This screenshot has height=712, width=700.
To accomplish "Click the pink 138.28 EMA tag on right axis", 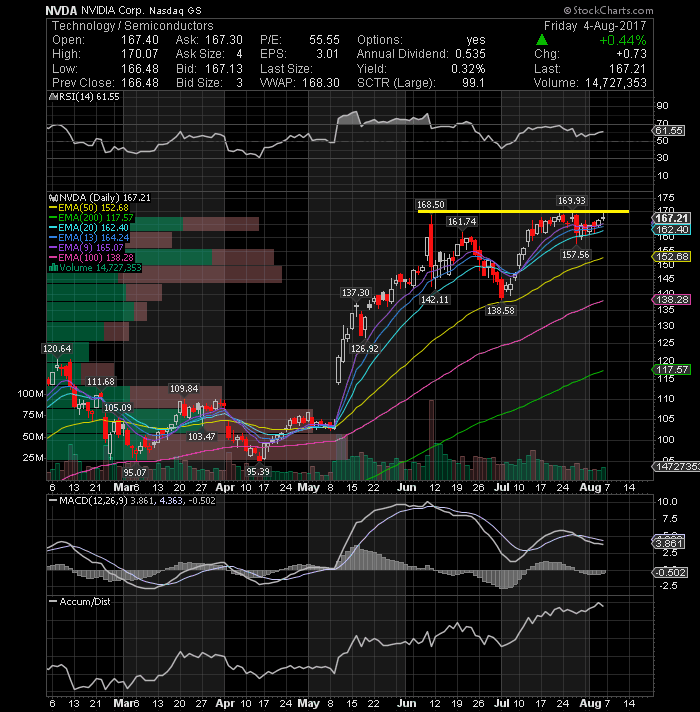I will click(x=671, y=300).
